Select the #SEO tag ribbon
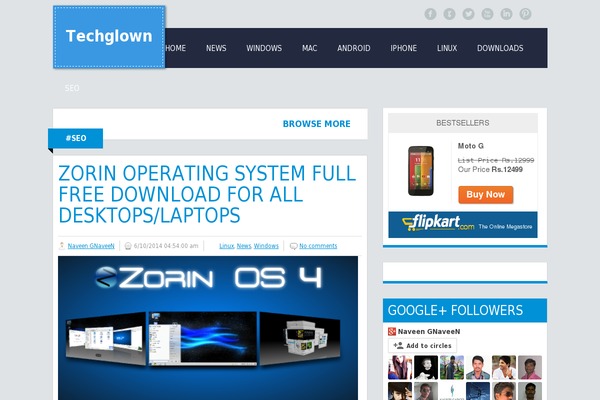This screenshot has width=600, height=400. [x=75, y=138]
